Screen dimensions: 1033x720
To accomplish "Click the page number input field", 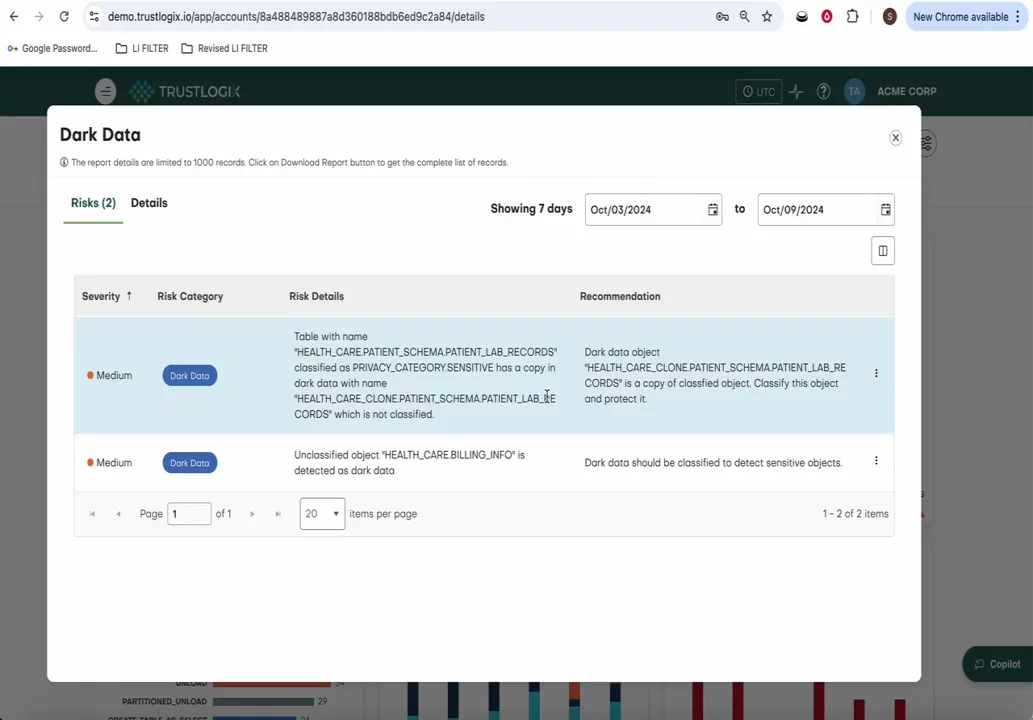I will [189, 514].
